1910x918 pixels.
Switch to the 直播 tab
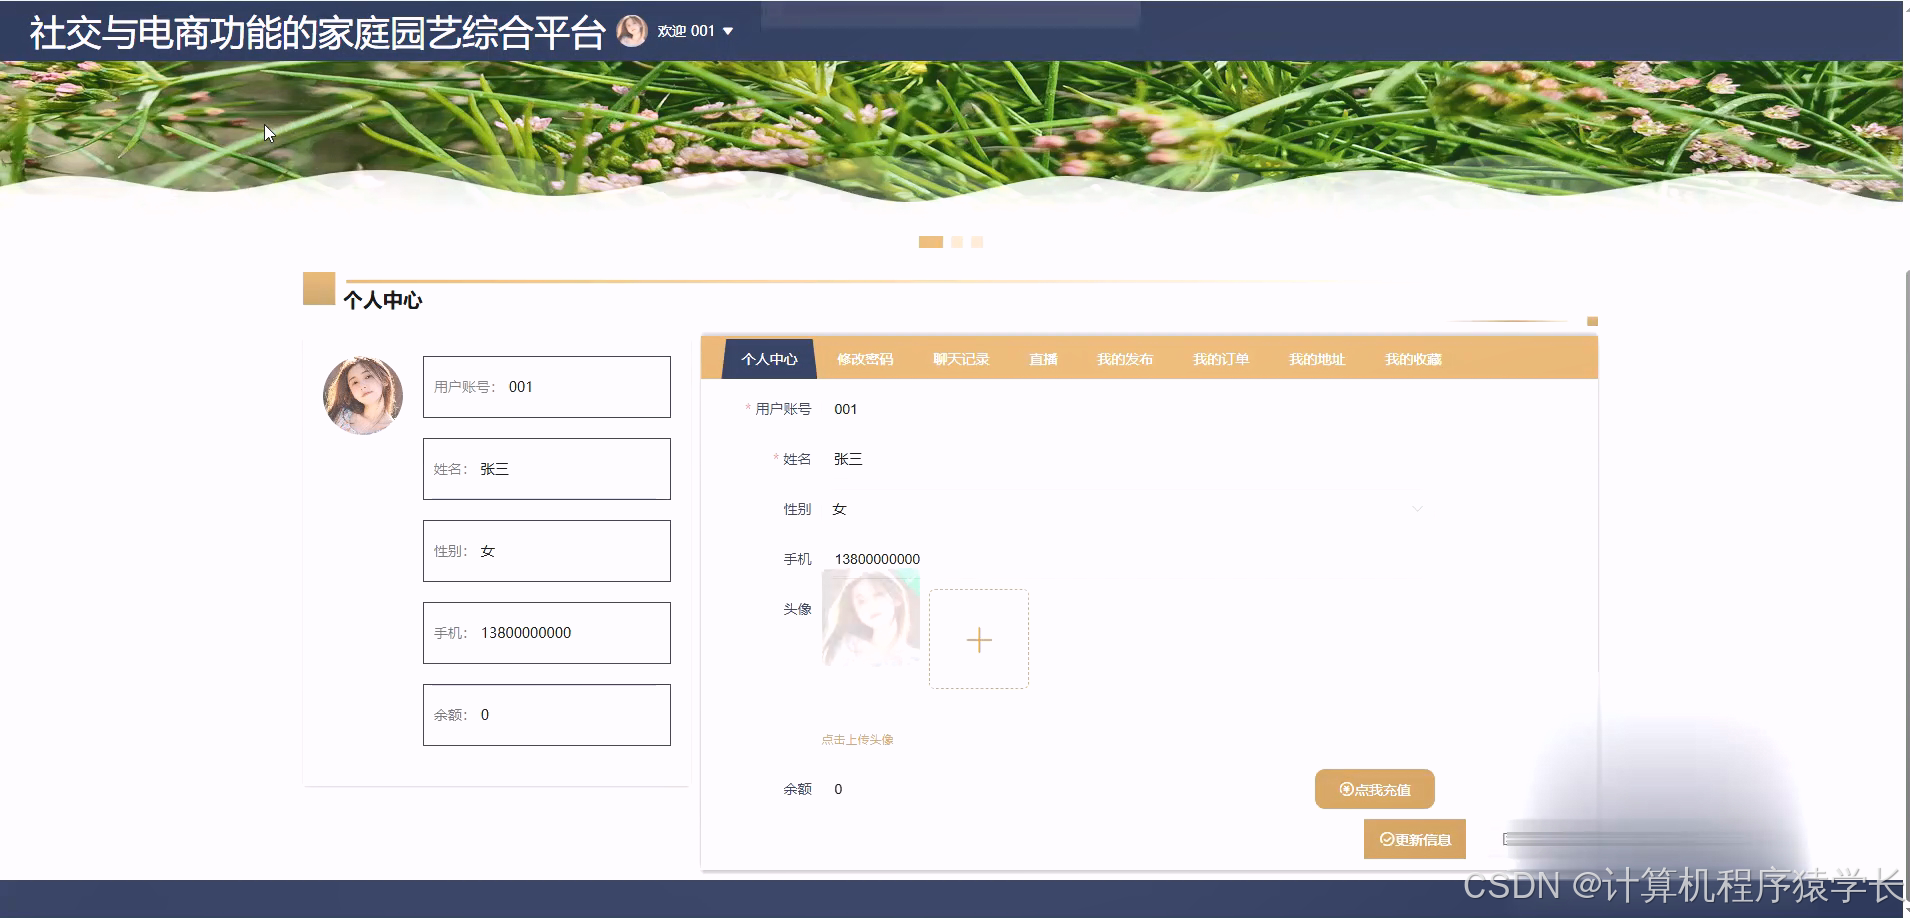tap(1043, 359)
